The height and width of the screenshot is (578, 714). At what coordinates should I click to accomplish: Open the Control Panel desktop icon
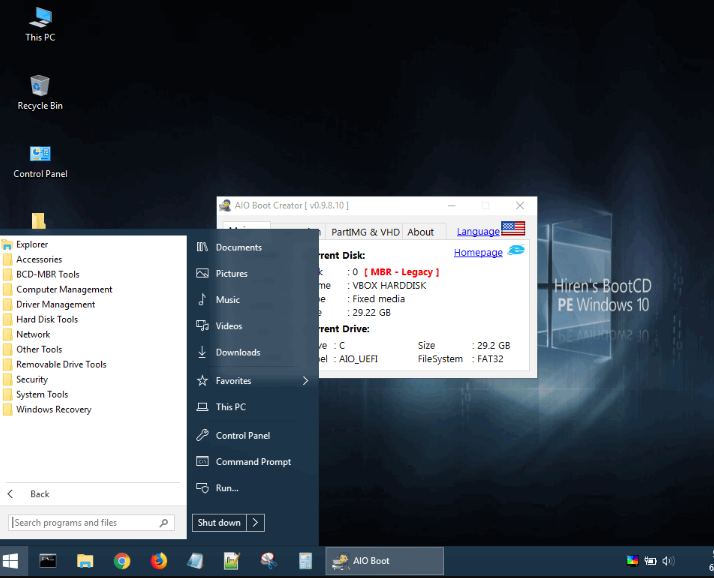tap(40, 160)
